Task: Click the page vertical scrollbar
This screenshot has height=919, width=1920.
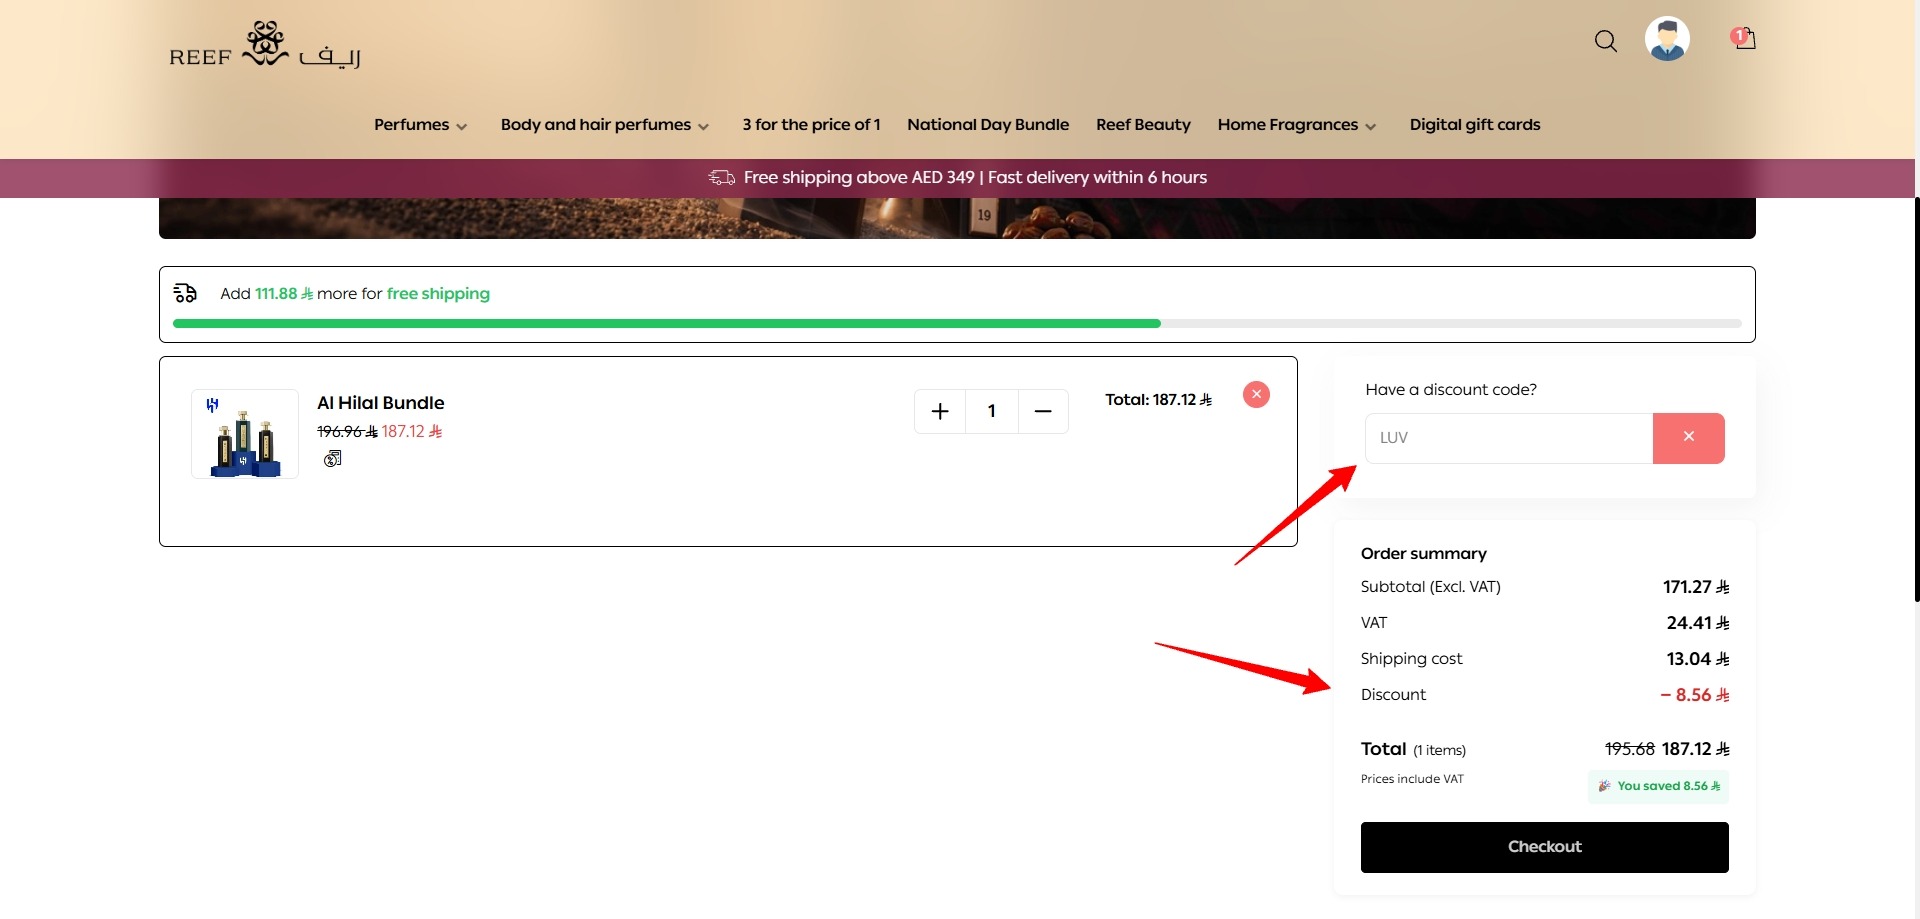Action: [1916, 400]
